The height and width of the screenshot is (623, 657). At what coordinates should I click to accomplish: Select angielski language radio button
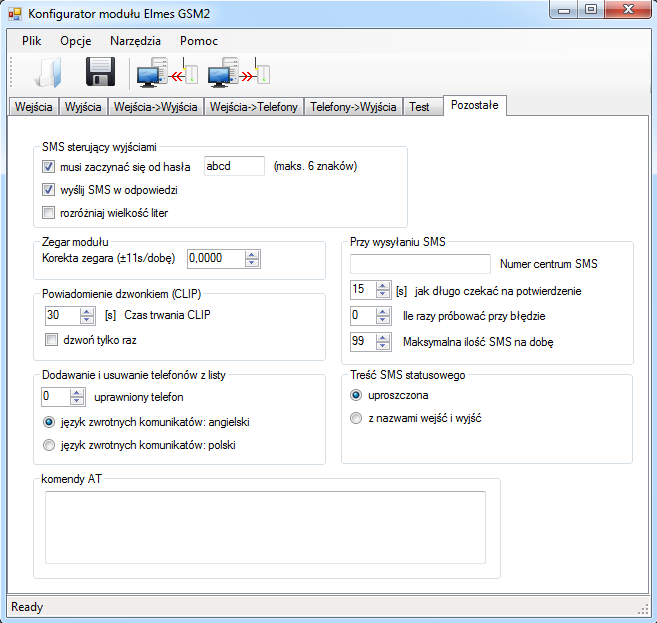point(49,422)
